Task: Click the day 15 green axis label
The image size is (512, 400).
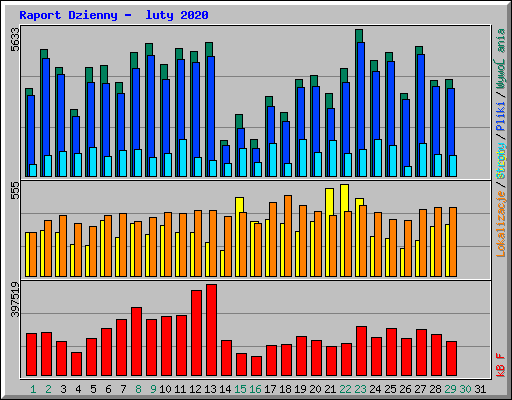Action: click(240, 389)
